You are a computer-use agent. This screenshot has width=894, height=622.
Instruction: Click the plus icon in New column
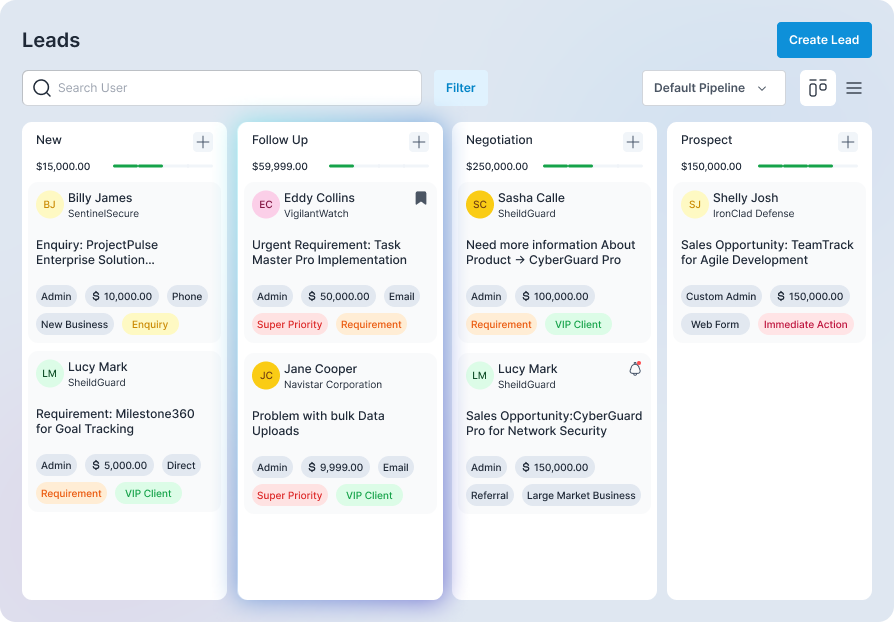[x=203, y=142]
